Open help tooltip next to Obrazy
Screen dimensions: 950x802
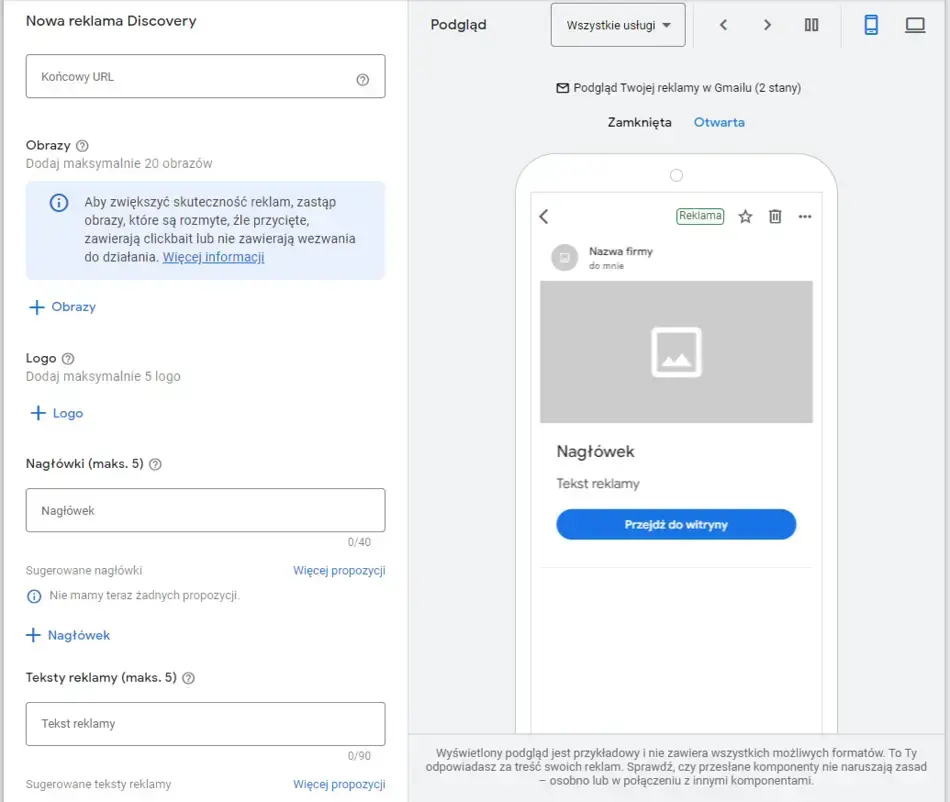[82, 145]
